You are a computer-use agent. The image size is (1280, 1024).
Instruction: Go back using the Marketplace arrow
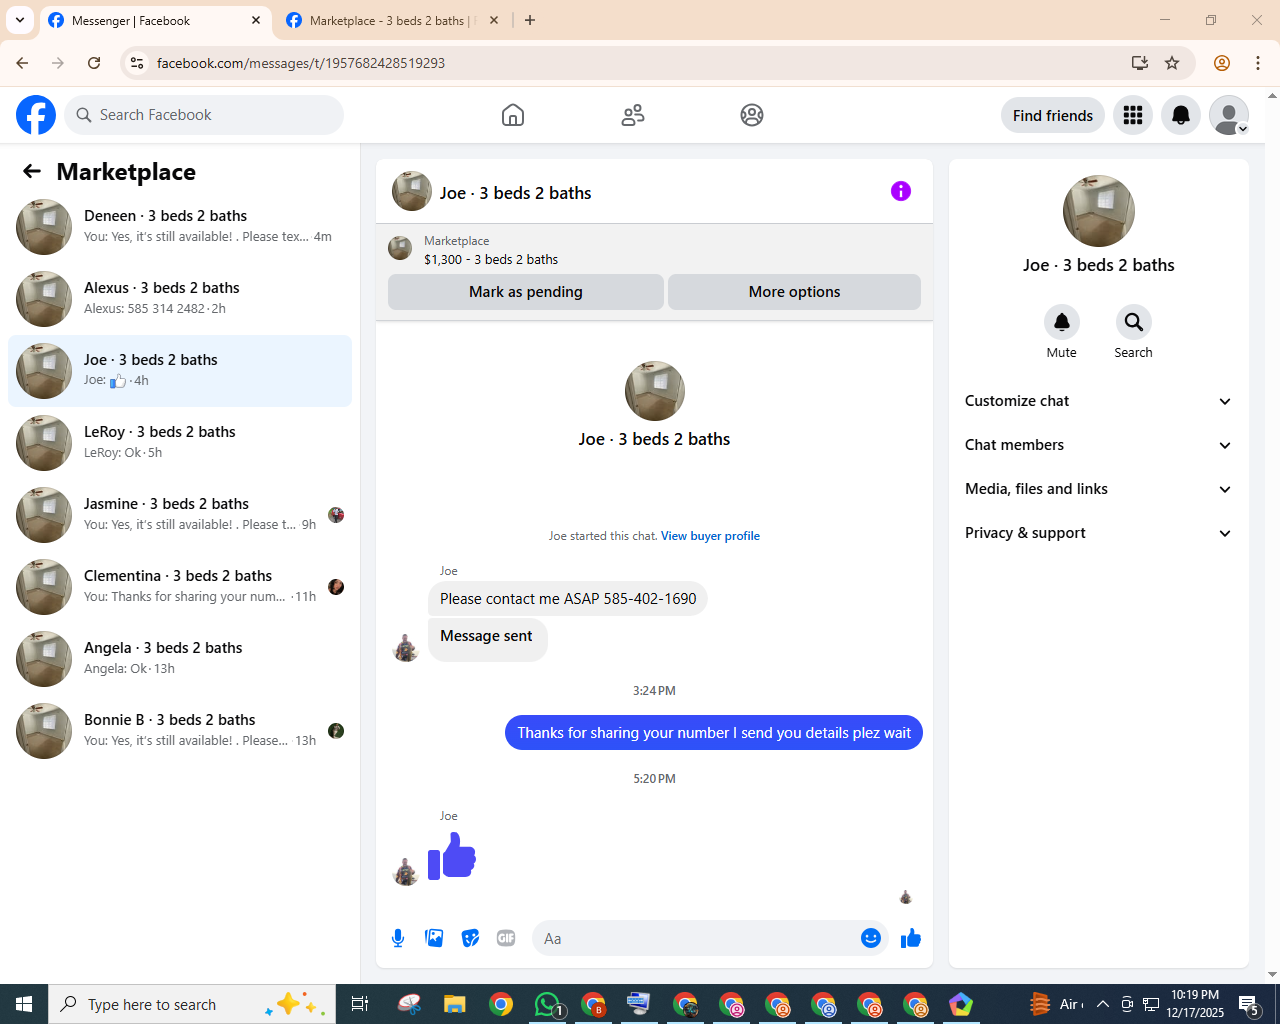pos(32,171)
